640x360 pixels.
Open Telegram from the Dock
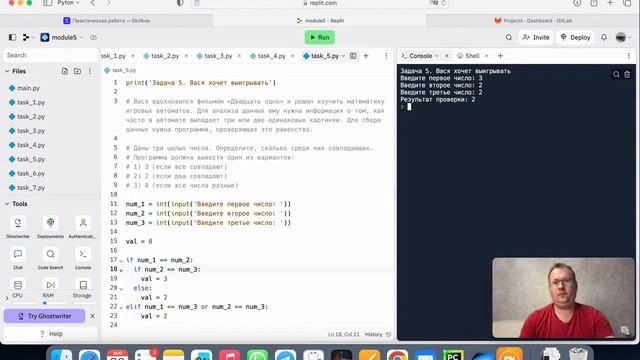point(286,355)
